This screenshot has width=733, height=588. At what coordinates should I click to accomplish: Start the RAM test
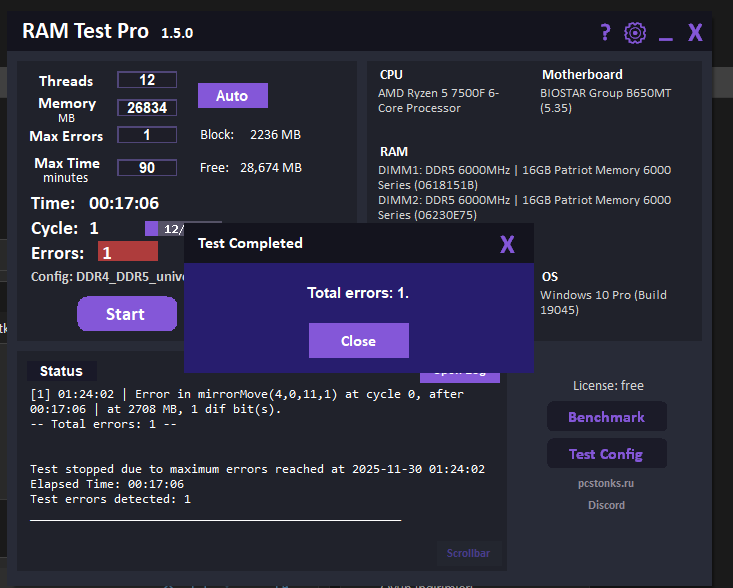point(127,314)
